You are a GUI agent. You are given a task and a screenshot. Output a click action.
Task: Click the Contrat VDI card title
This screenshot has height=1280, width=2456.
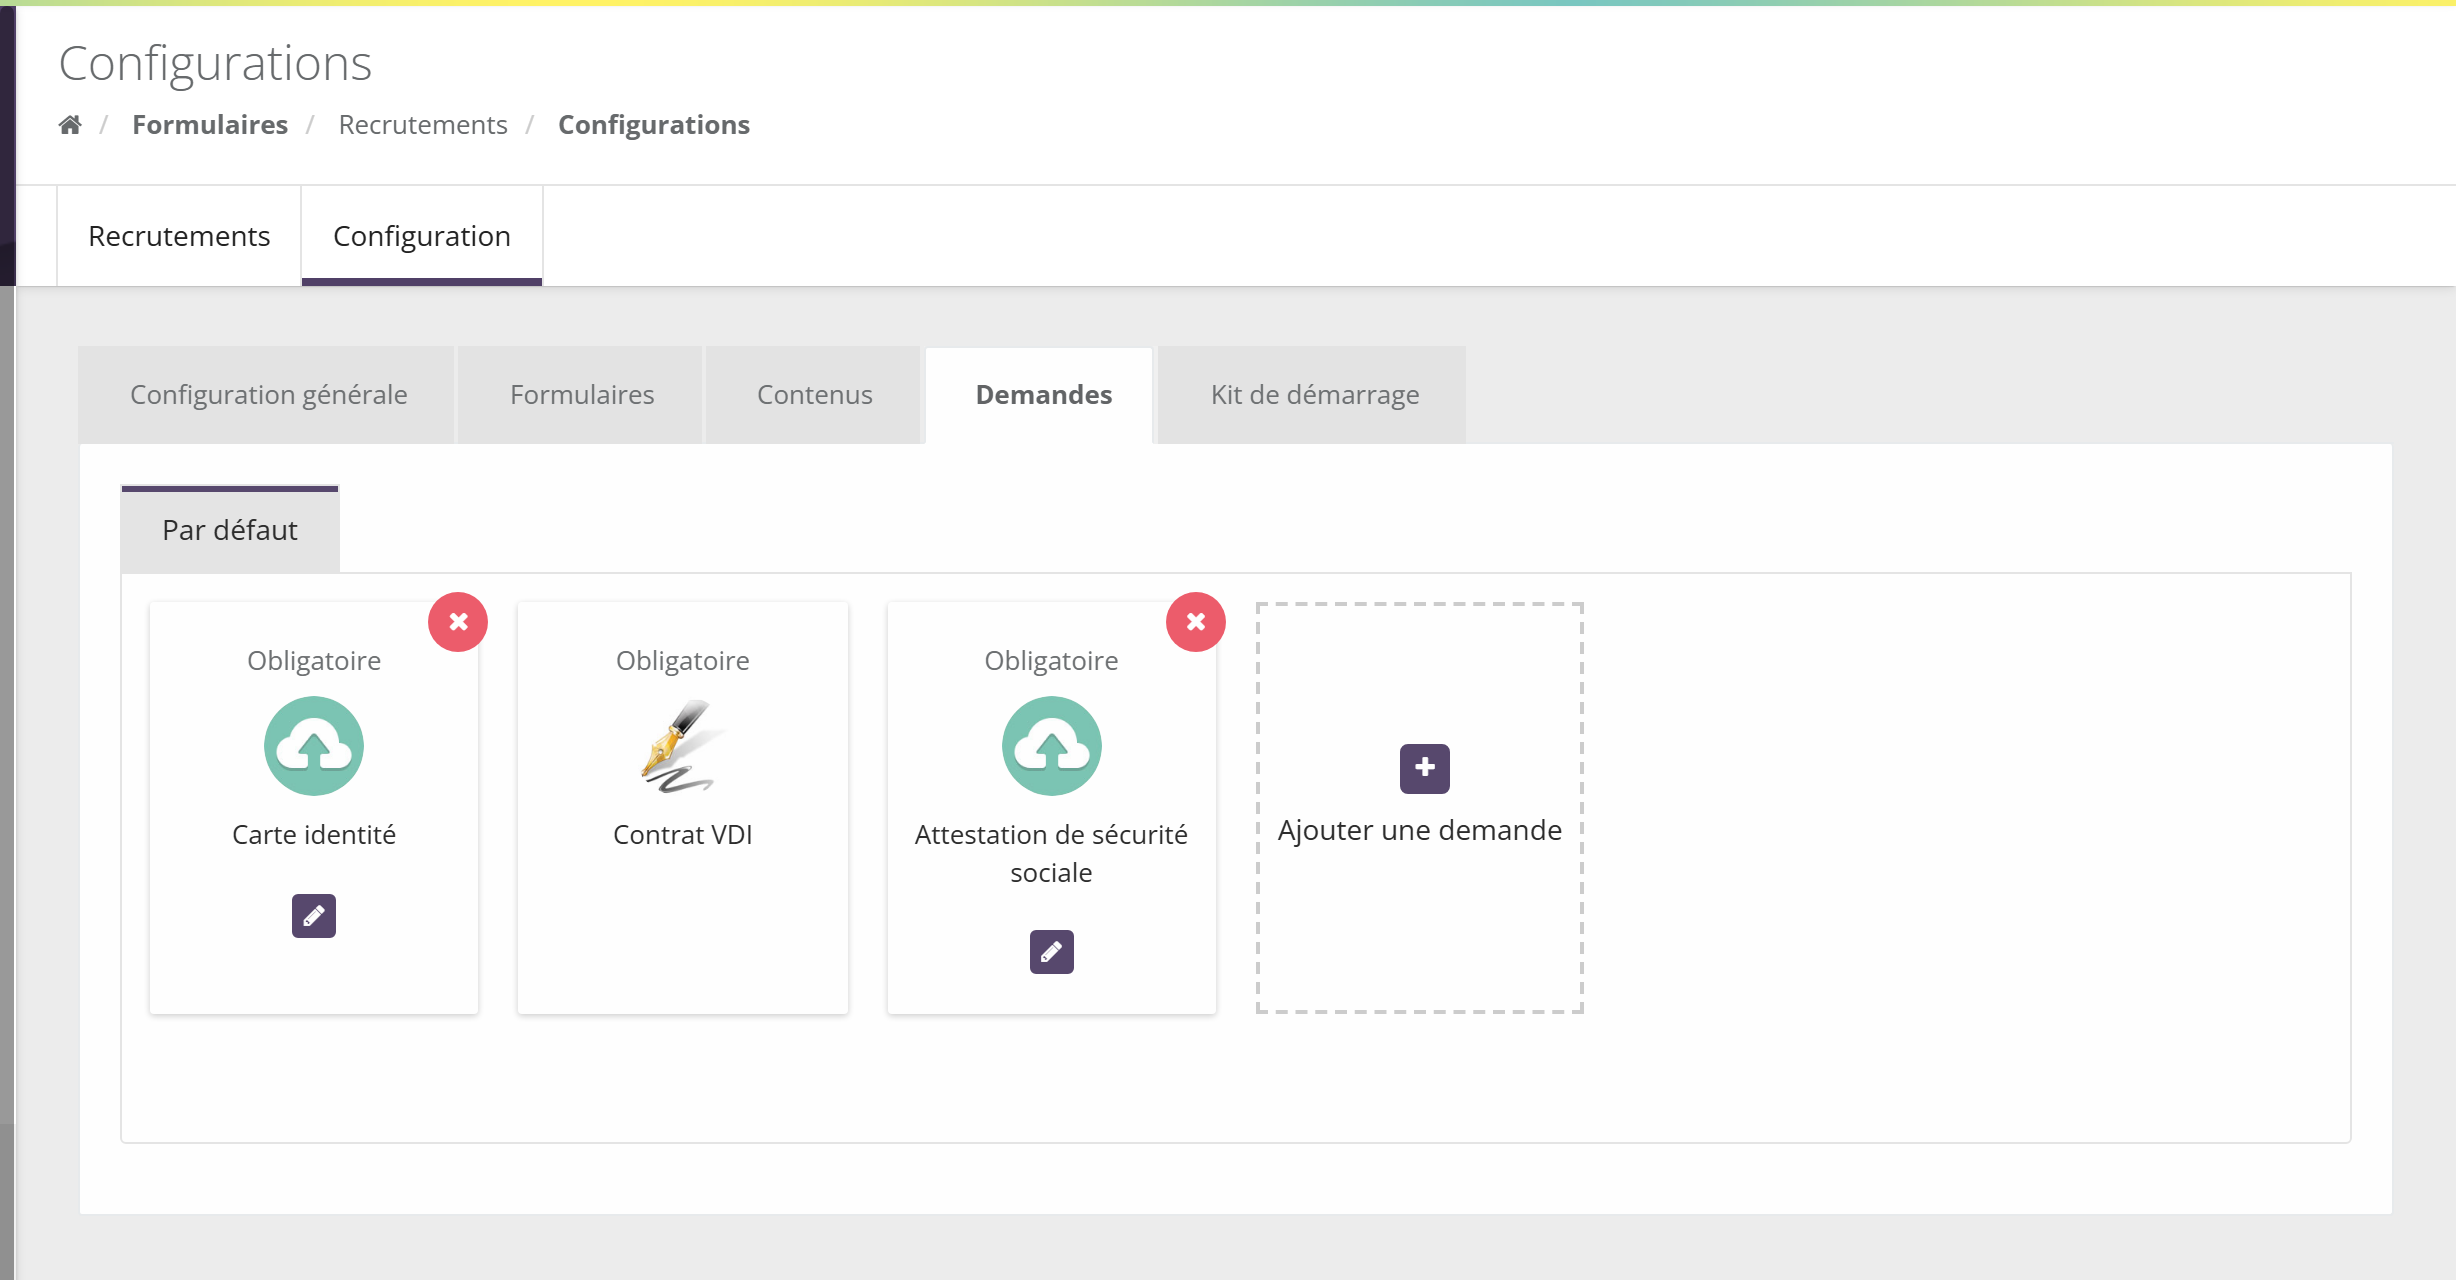click(x=682, y=835)
